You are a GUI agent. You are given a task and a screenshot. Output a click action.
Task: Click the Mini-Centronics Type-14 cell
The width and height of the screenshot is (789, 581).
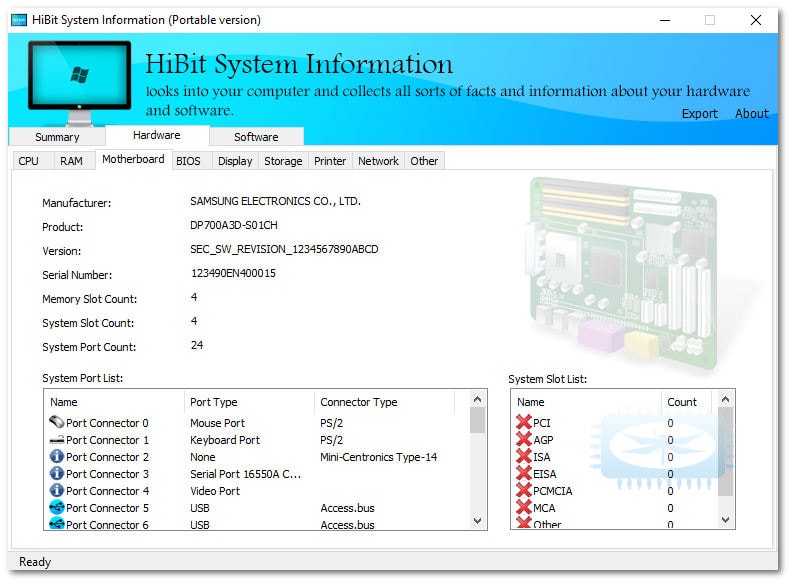[378, 457]
